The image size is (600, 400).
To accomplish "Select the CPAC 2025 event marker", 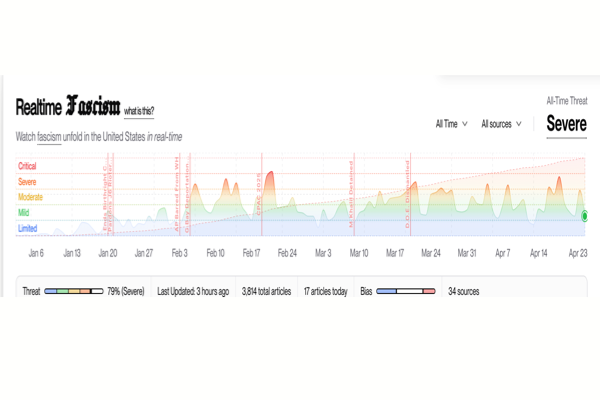I will [262, 195].
